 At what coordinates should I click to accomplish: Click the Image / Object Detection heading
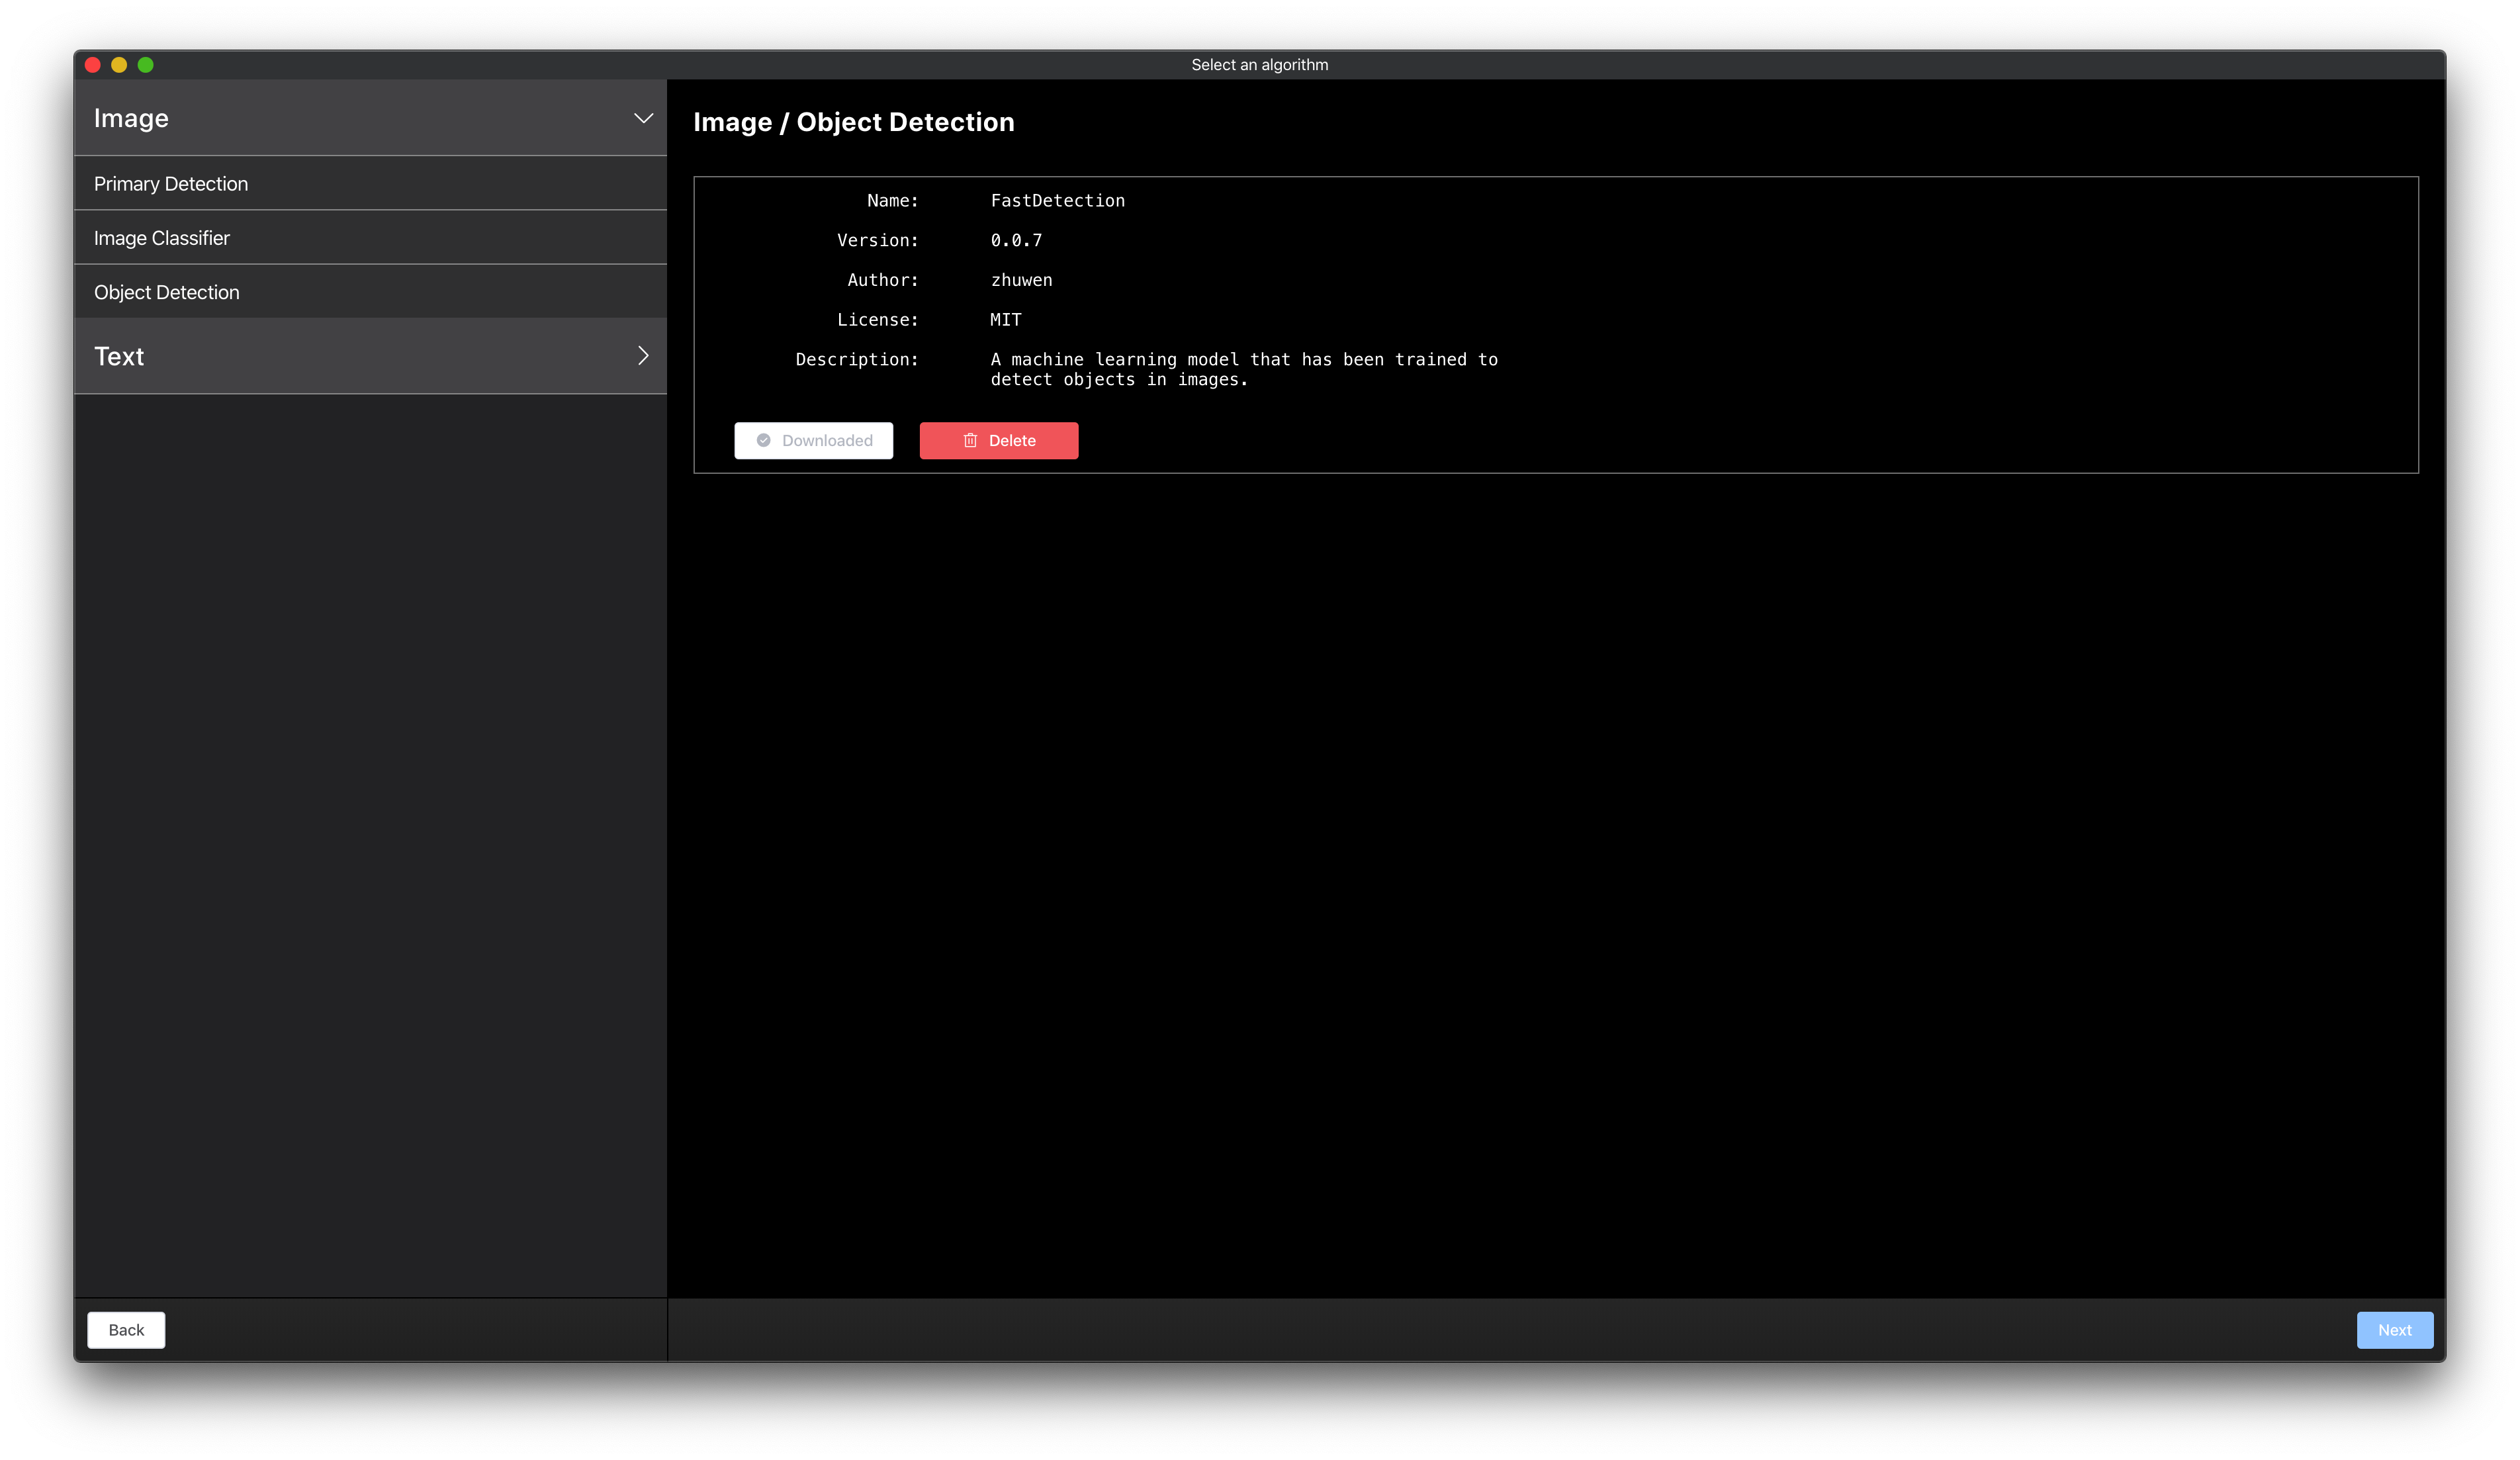[853, 122]
